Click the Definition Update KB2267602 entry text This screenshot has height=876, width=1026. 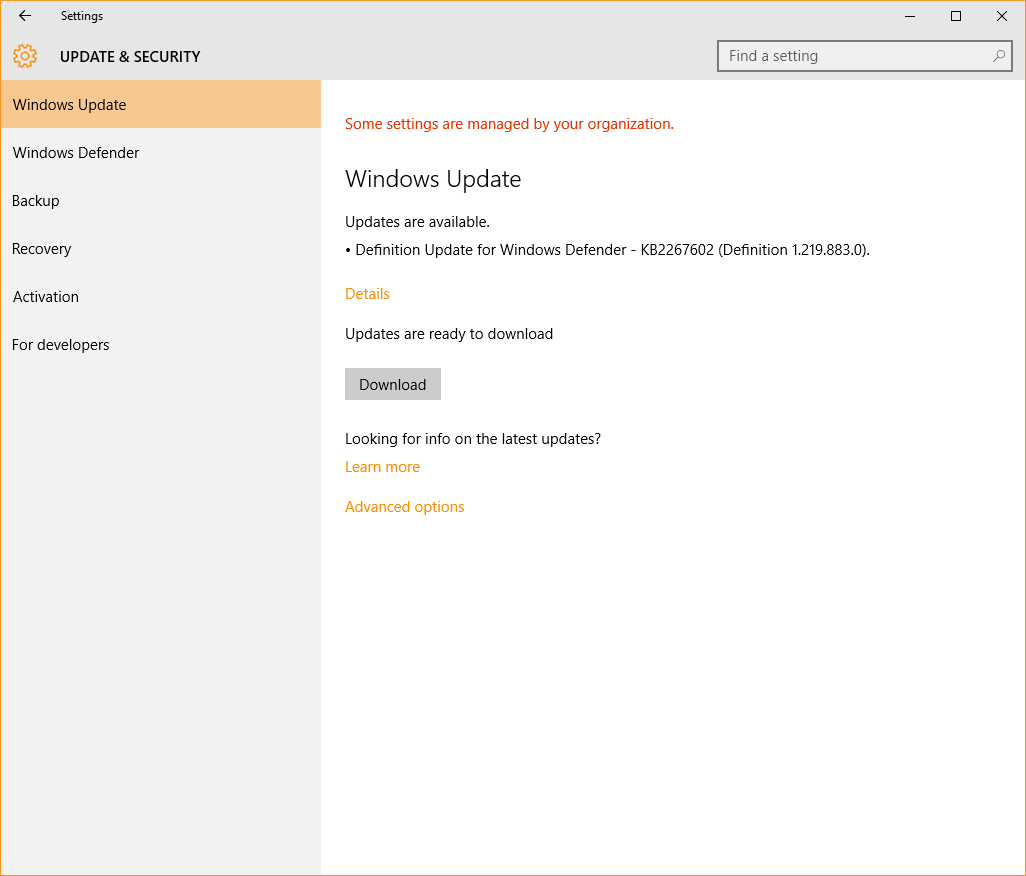607,250
